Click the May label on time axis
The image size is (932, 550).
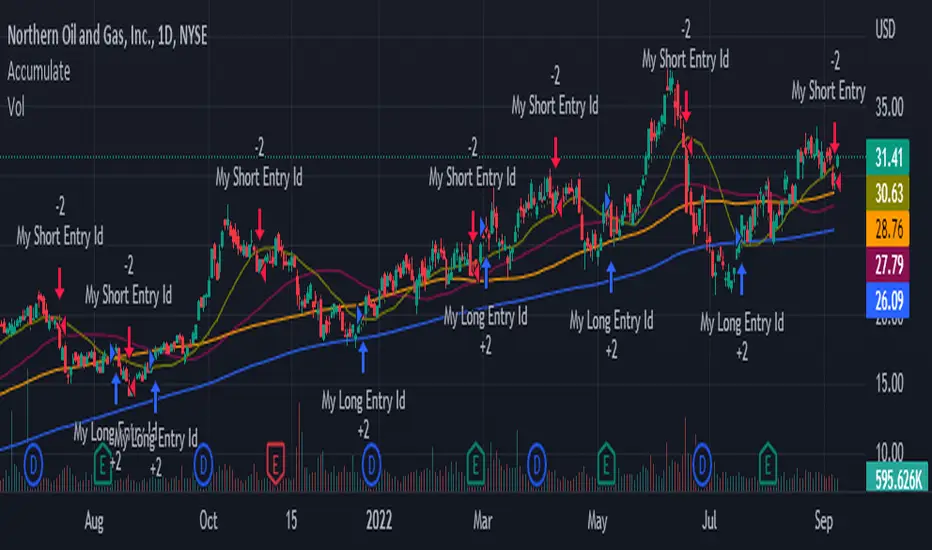pyautogui.click(x=597, y=521)
